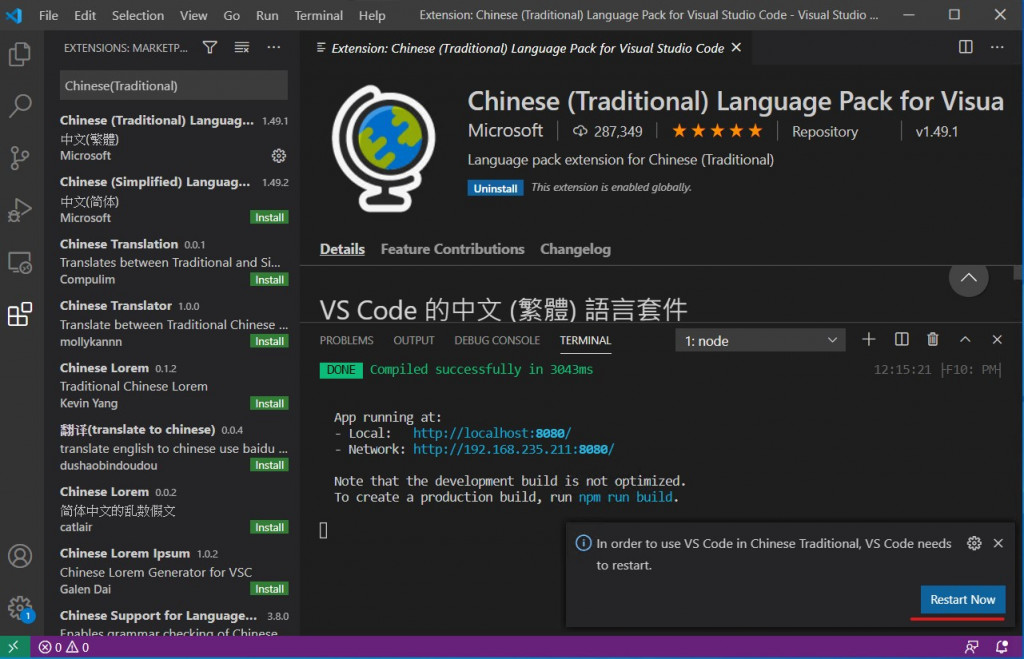Filter extensions with the funnel icon
The image size is (1024, 659).
[x=210, y=48]
